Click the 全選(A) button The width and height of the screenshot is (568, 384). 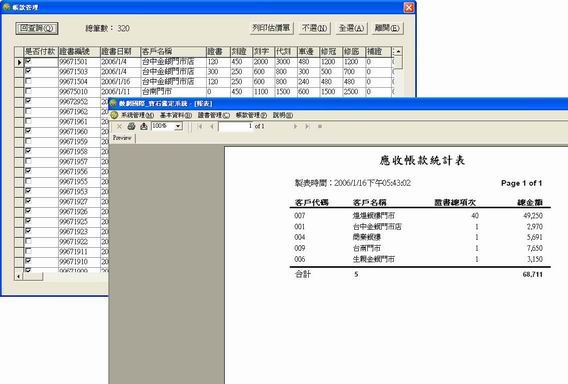351,28
